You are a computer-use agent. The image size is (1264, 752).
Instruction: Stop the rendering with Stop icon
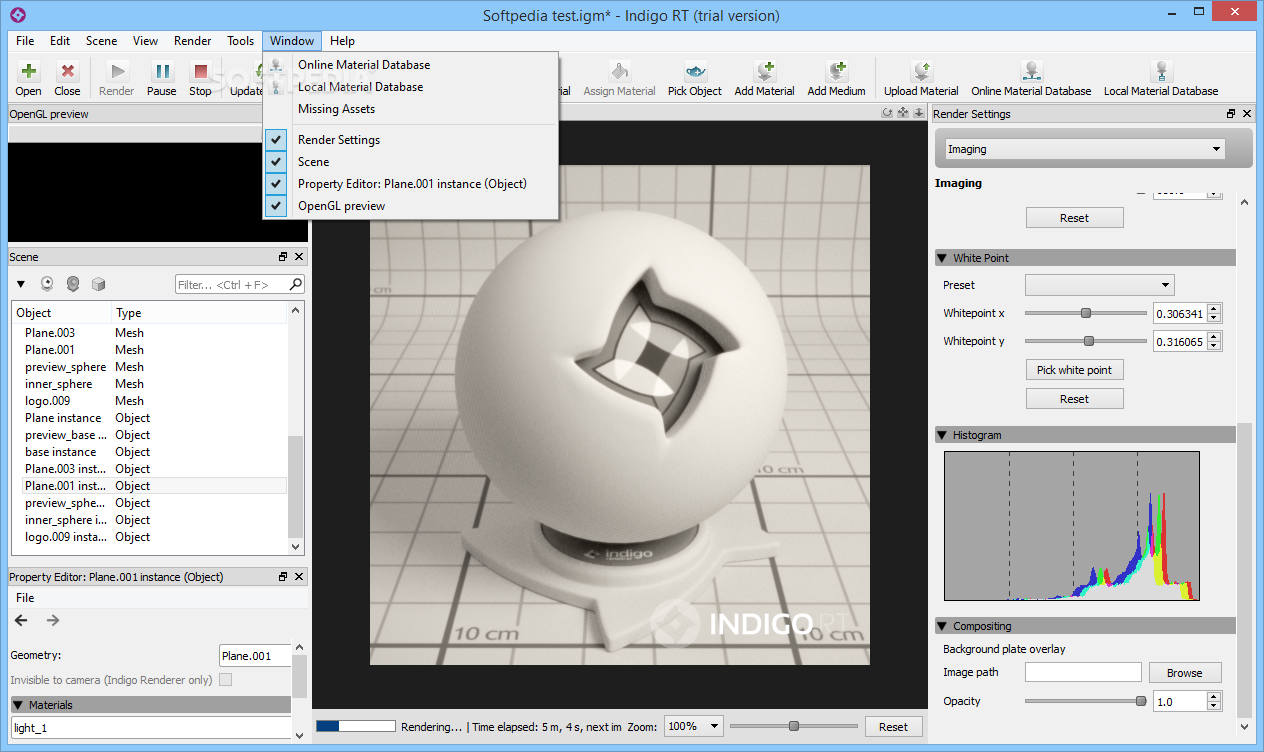point(200,71)
